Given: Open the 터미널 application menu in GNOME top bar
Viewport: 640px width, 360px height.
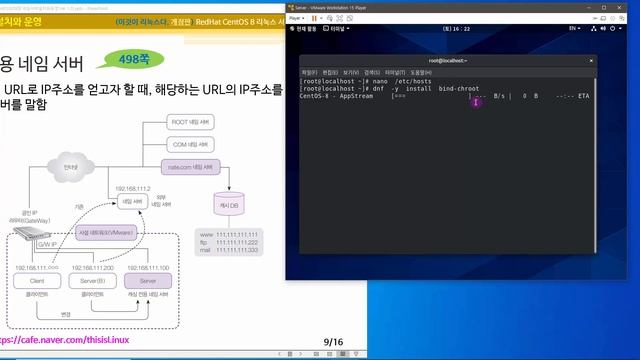Looking at the screenshot, I should coord(336,29).
